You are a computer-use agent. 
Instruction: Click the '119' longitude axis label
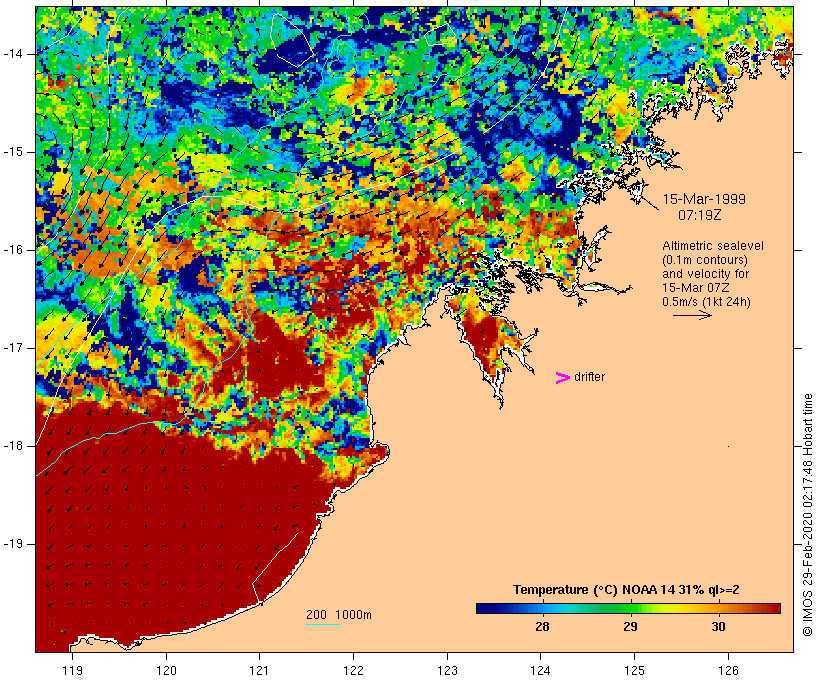(x=73, y=670)
